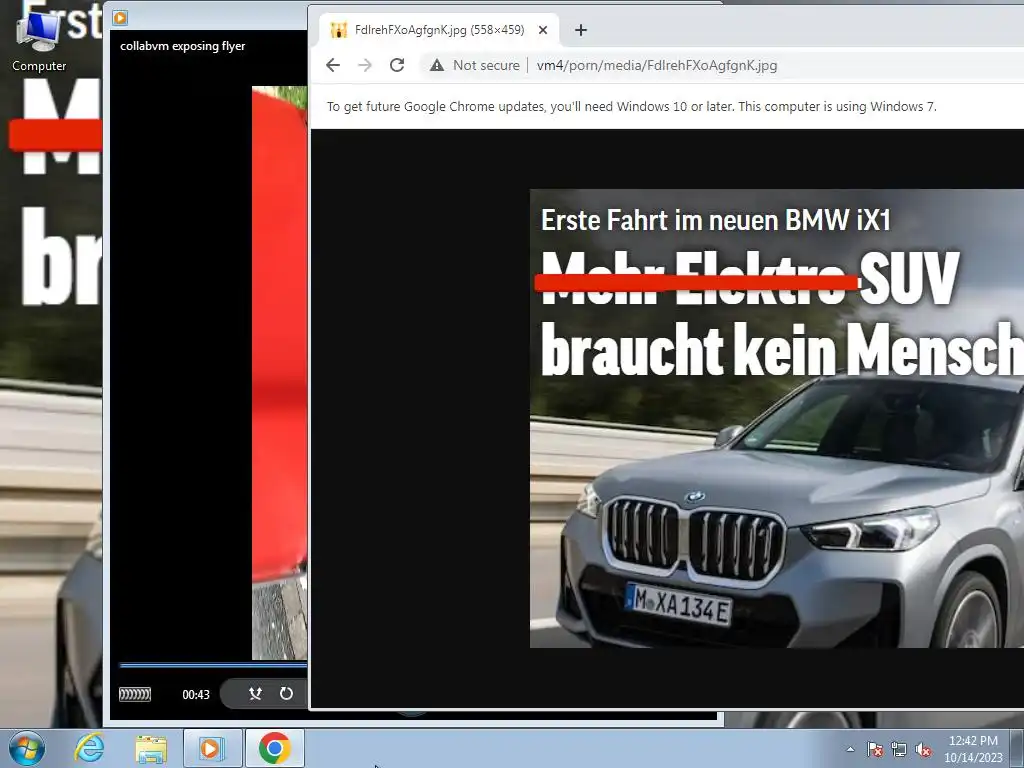Select the FdlrehFXoAgfgnK.jpg tab
The height and width of the screenshot is (768, 1024).
(x=440, y=30)
